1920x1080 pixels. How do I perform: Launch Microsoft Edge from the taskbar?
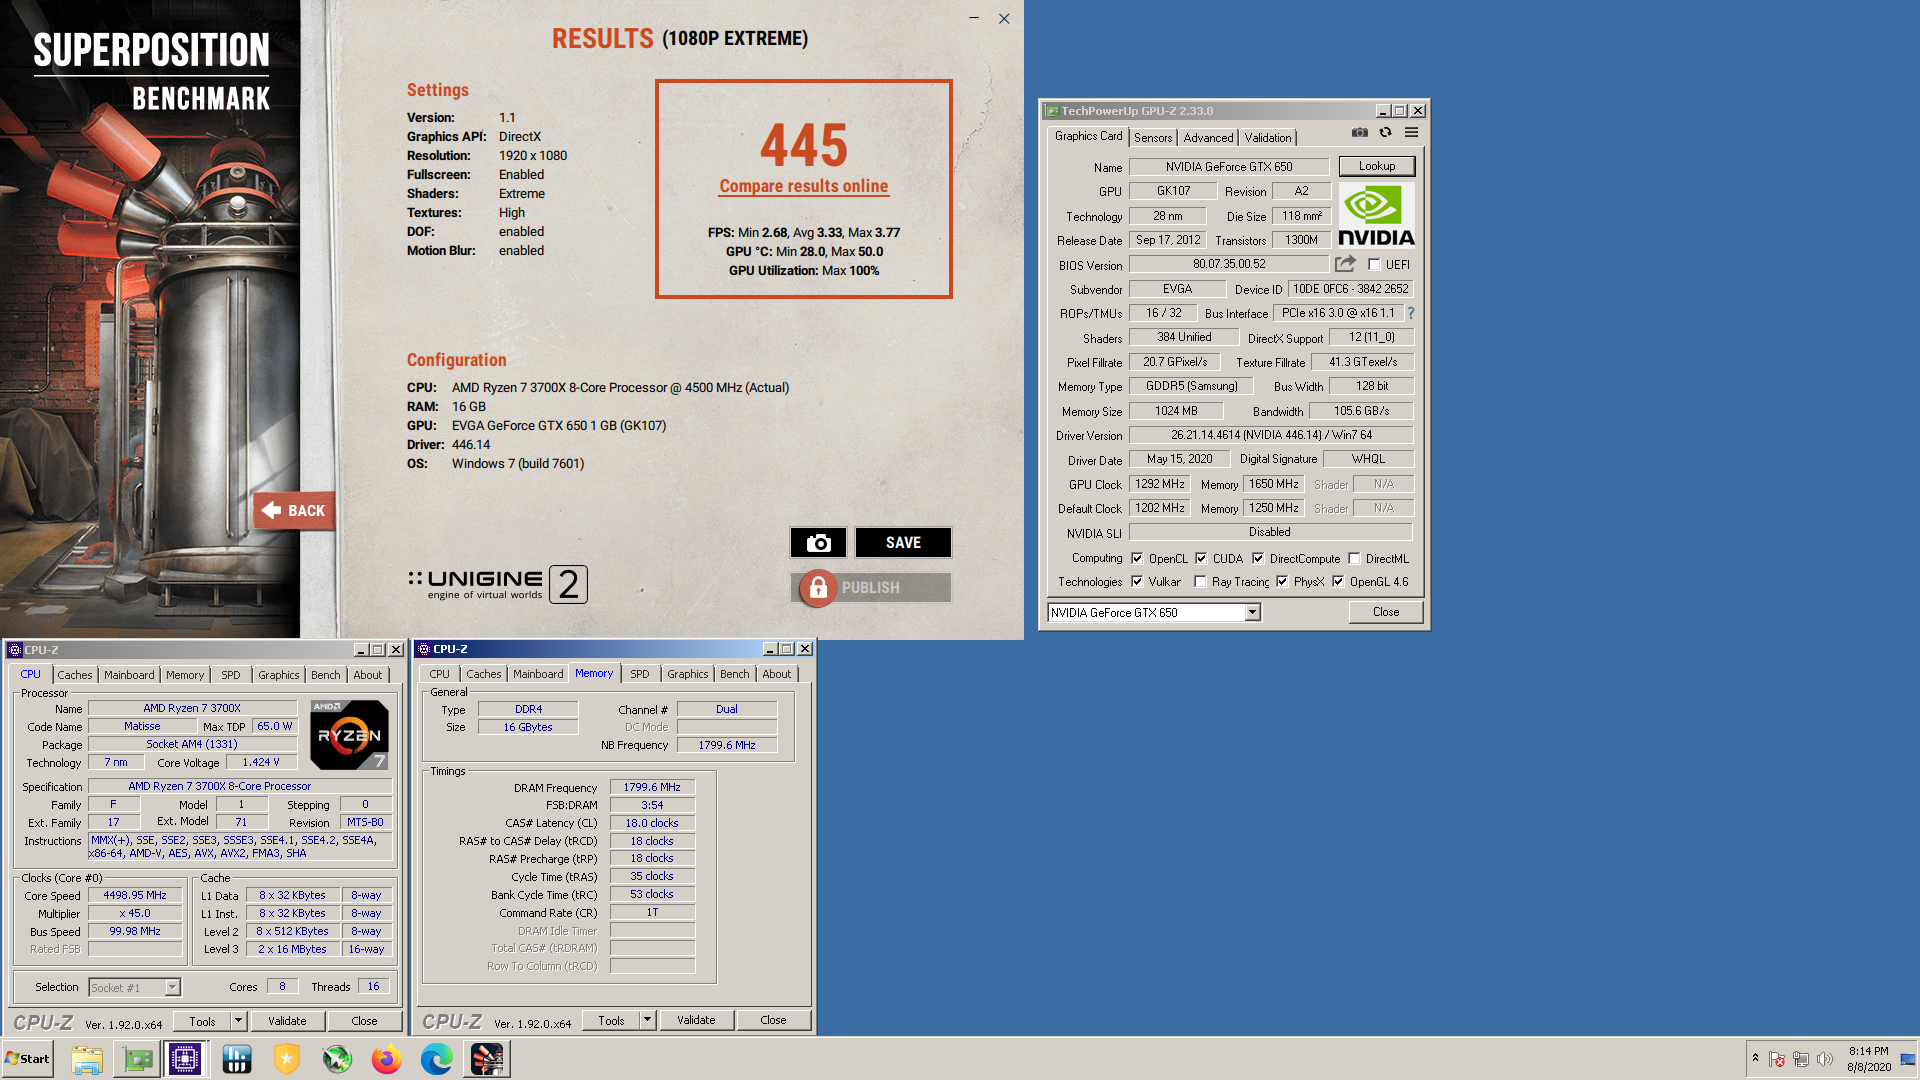[437, 1059]
